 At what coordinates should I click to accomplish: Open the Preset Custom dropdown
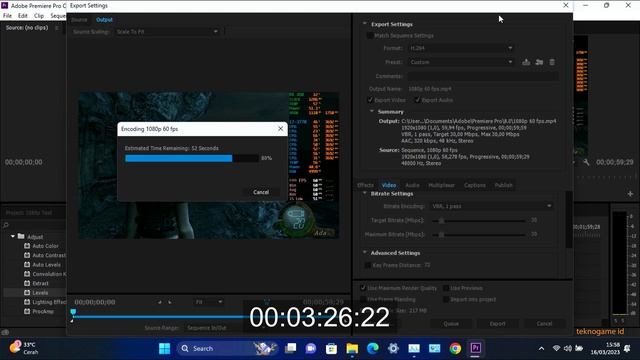(460, 62)
